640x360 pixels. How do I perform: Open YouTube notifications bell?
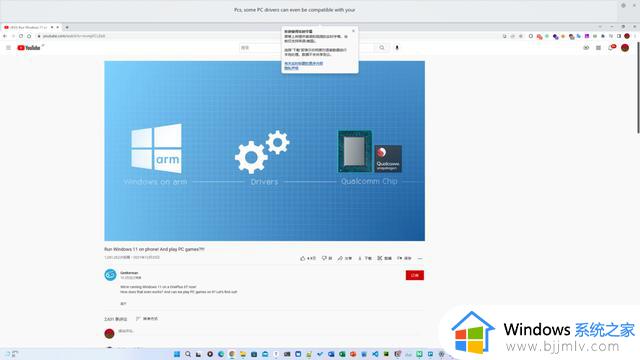click(611, 48)
